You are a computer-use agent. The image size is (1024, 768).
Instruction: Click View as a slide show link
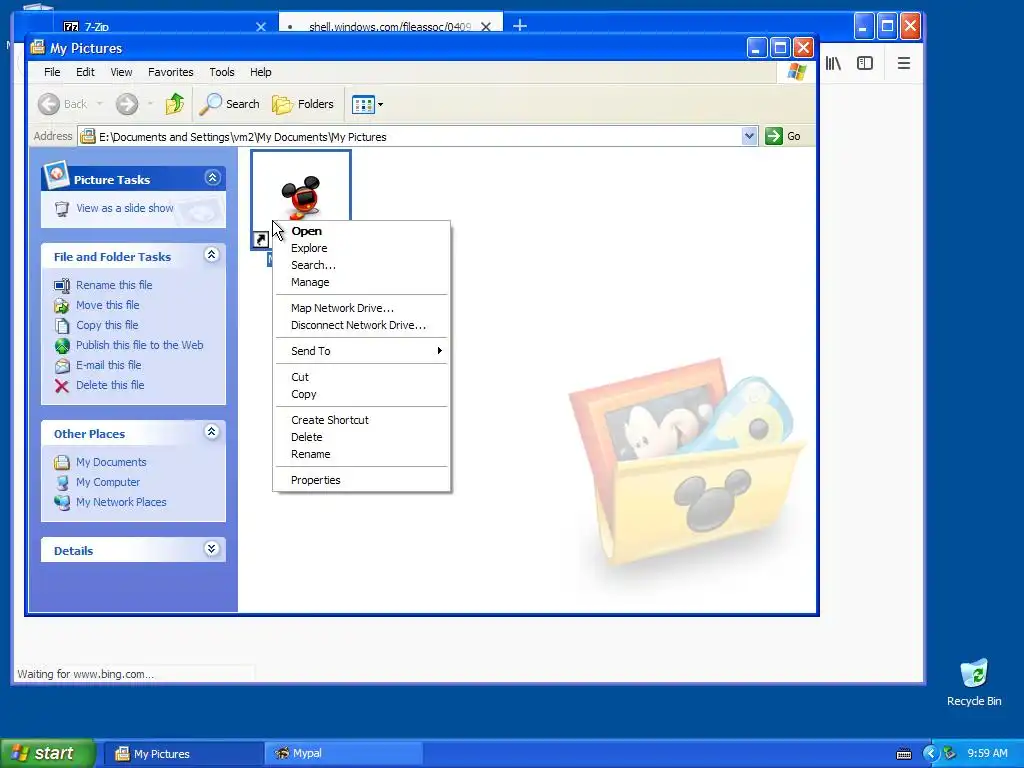[x=125, y=208]
